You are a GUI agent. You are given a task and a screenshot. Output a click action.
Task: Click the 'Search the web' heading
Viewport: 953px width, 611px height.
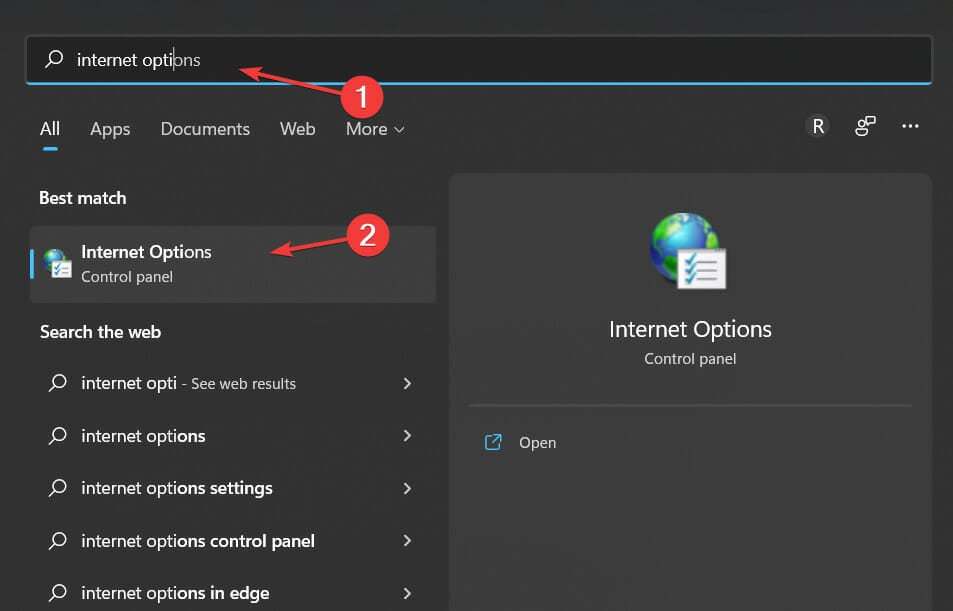tap(100, 332)
